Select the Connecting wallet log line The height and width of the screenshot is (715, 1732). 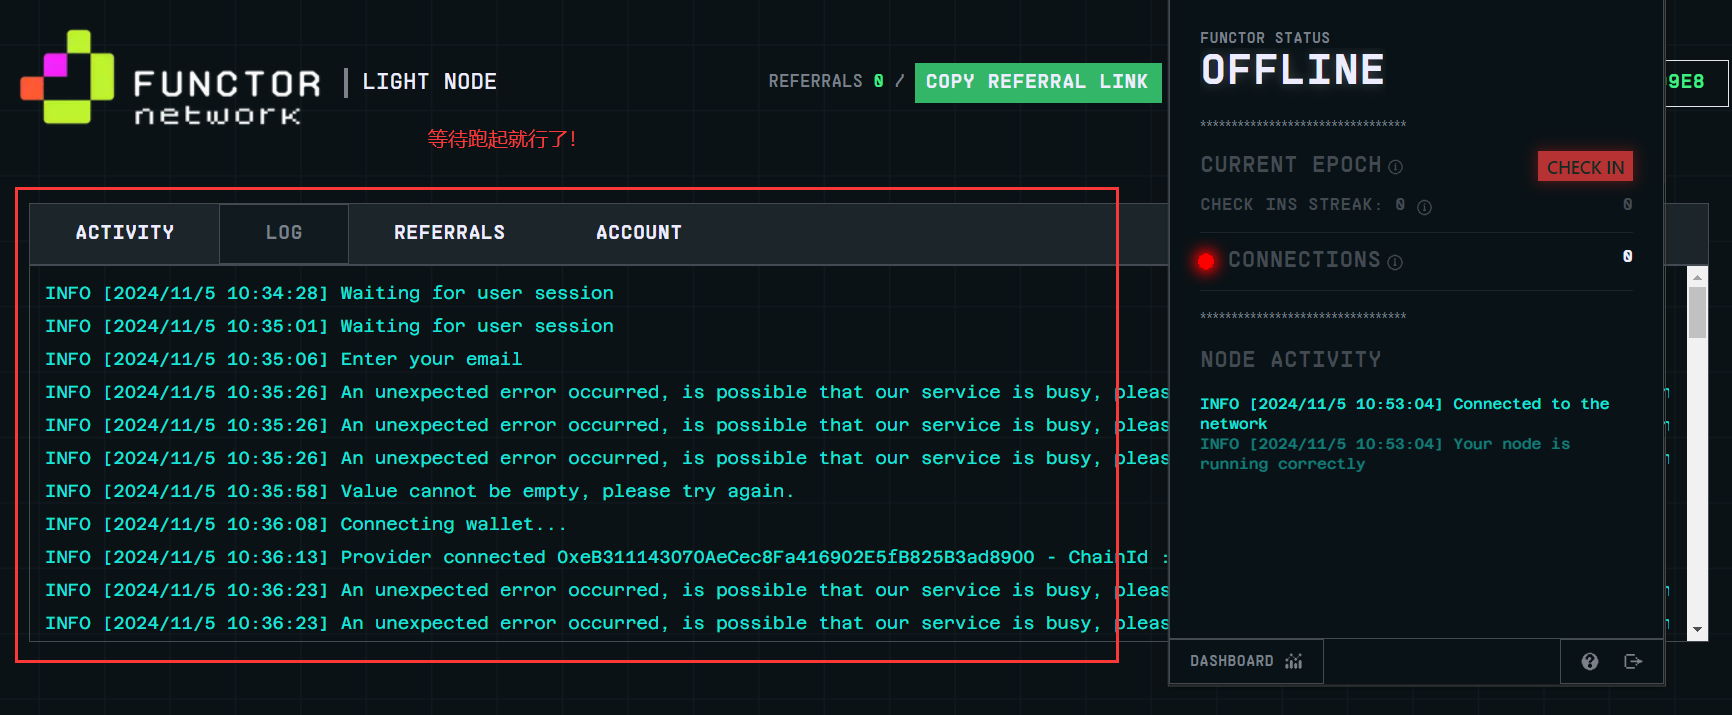click(x=305, y=524)
